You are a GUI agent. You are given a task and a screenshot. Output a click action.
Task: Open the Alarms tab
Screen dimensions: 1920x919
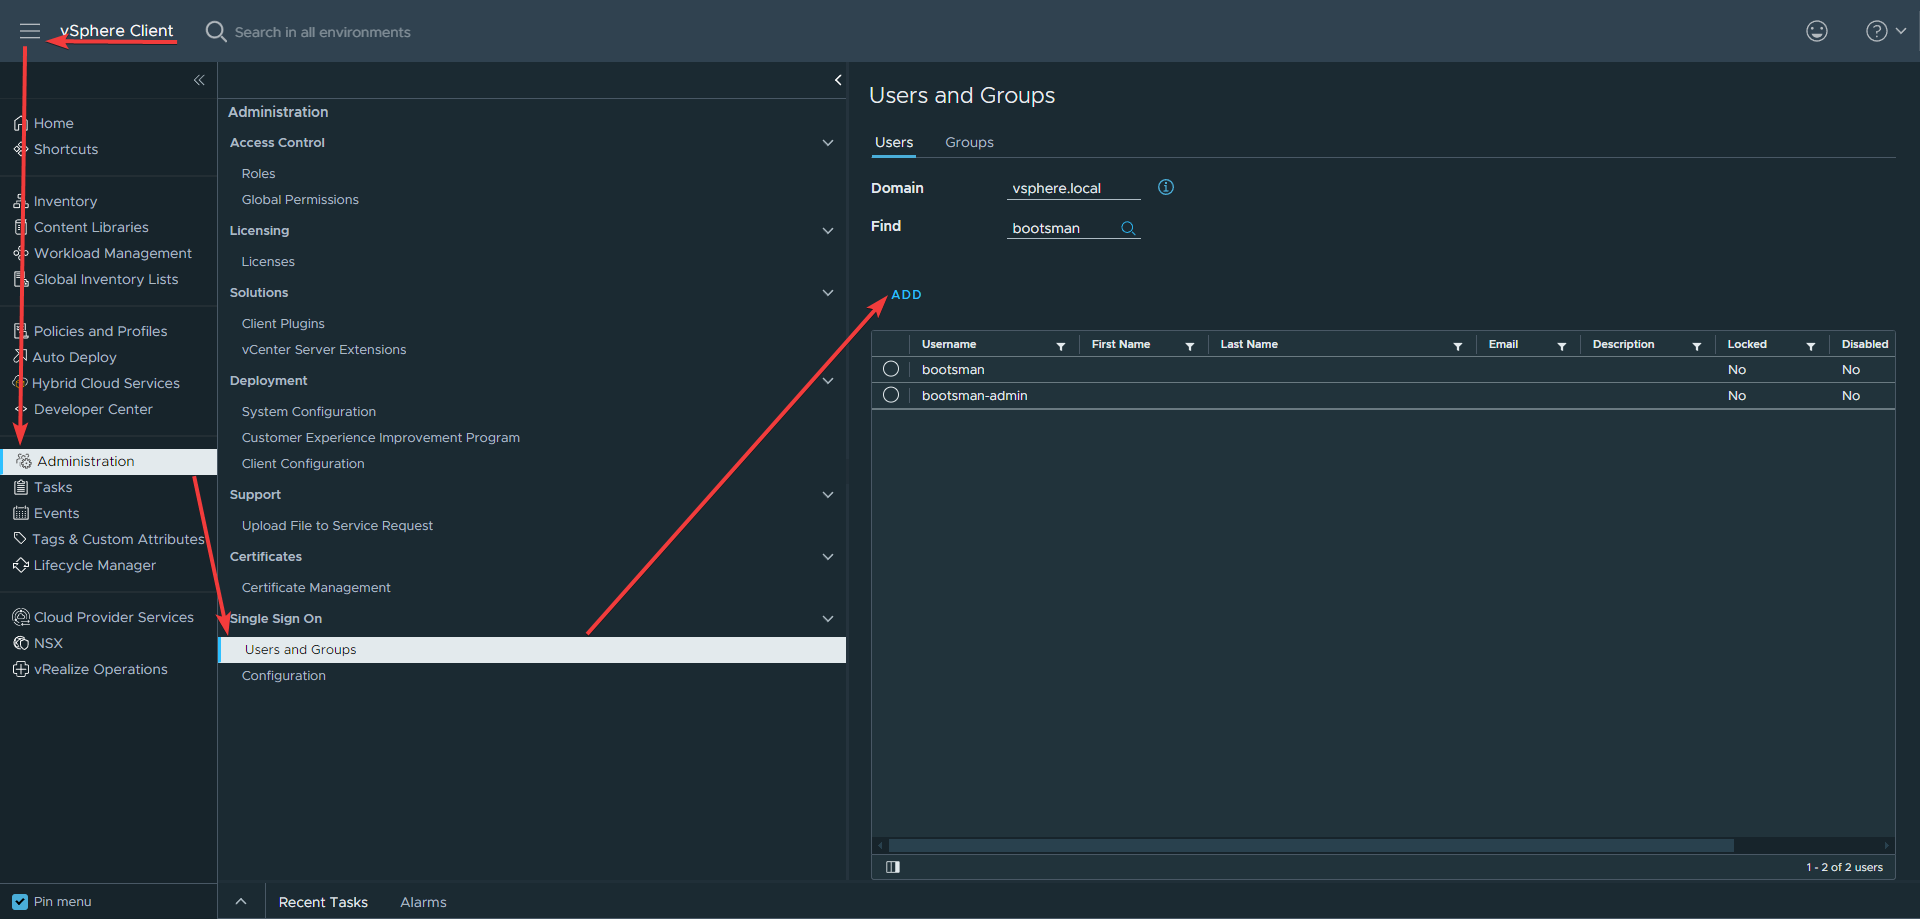(423, 902)
